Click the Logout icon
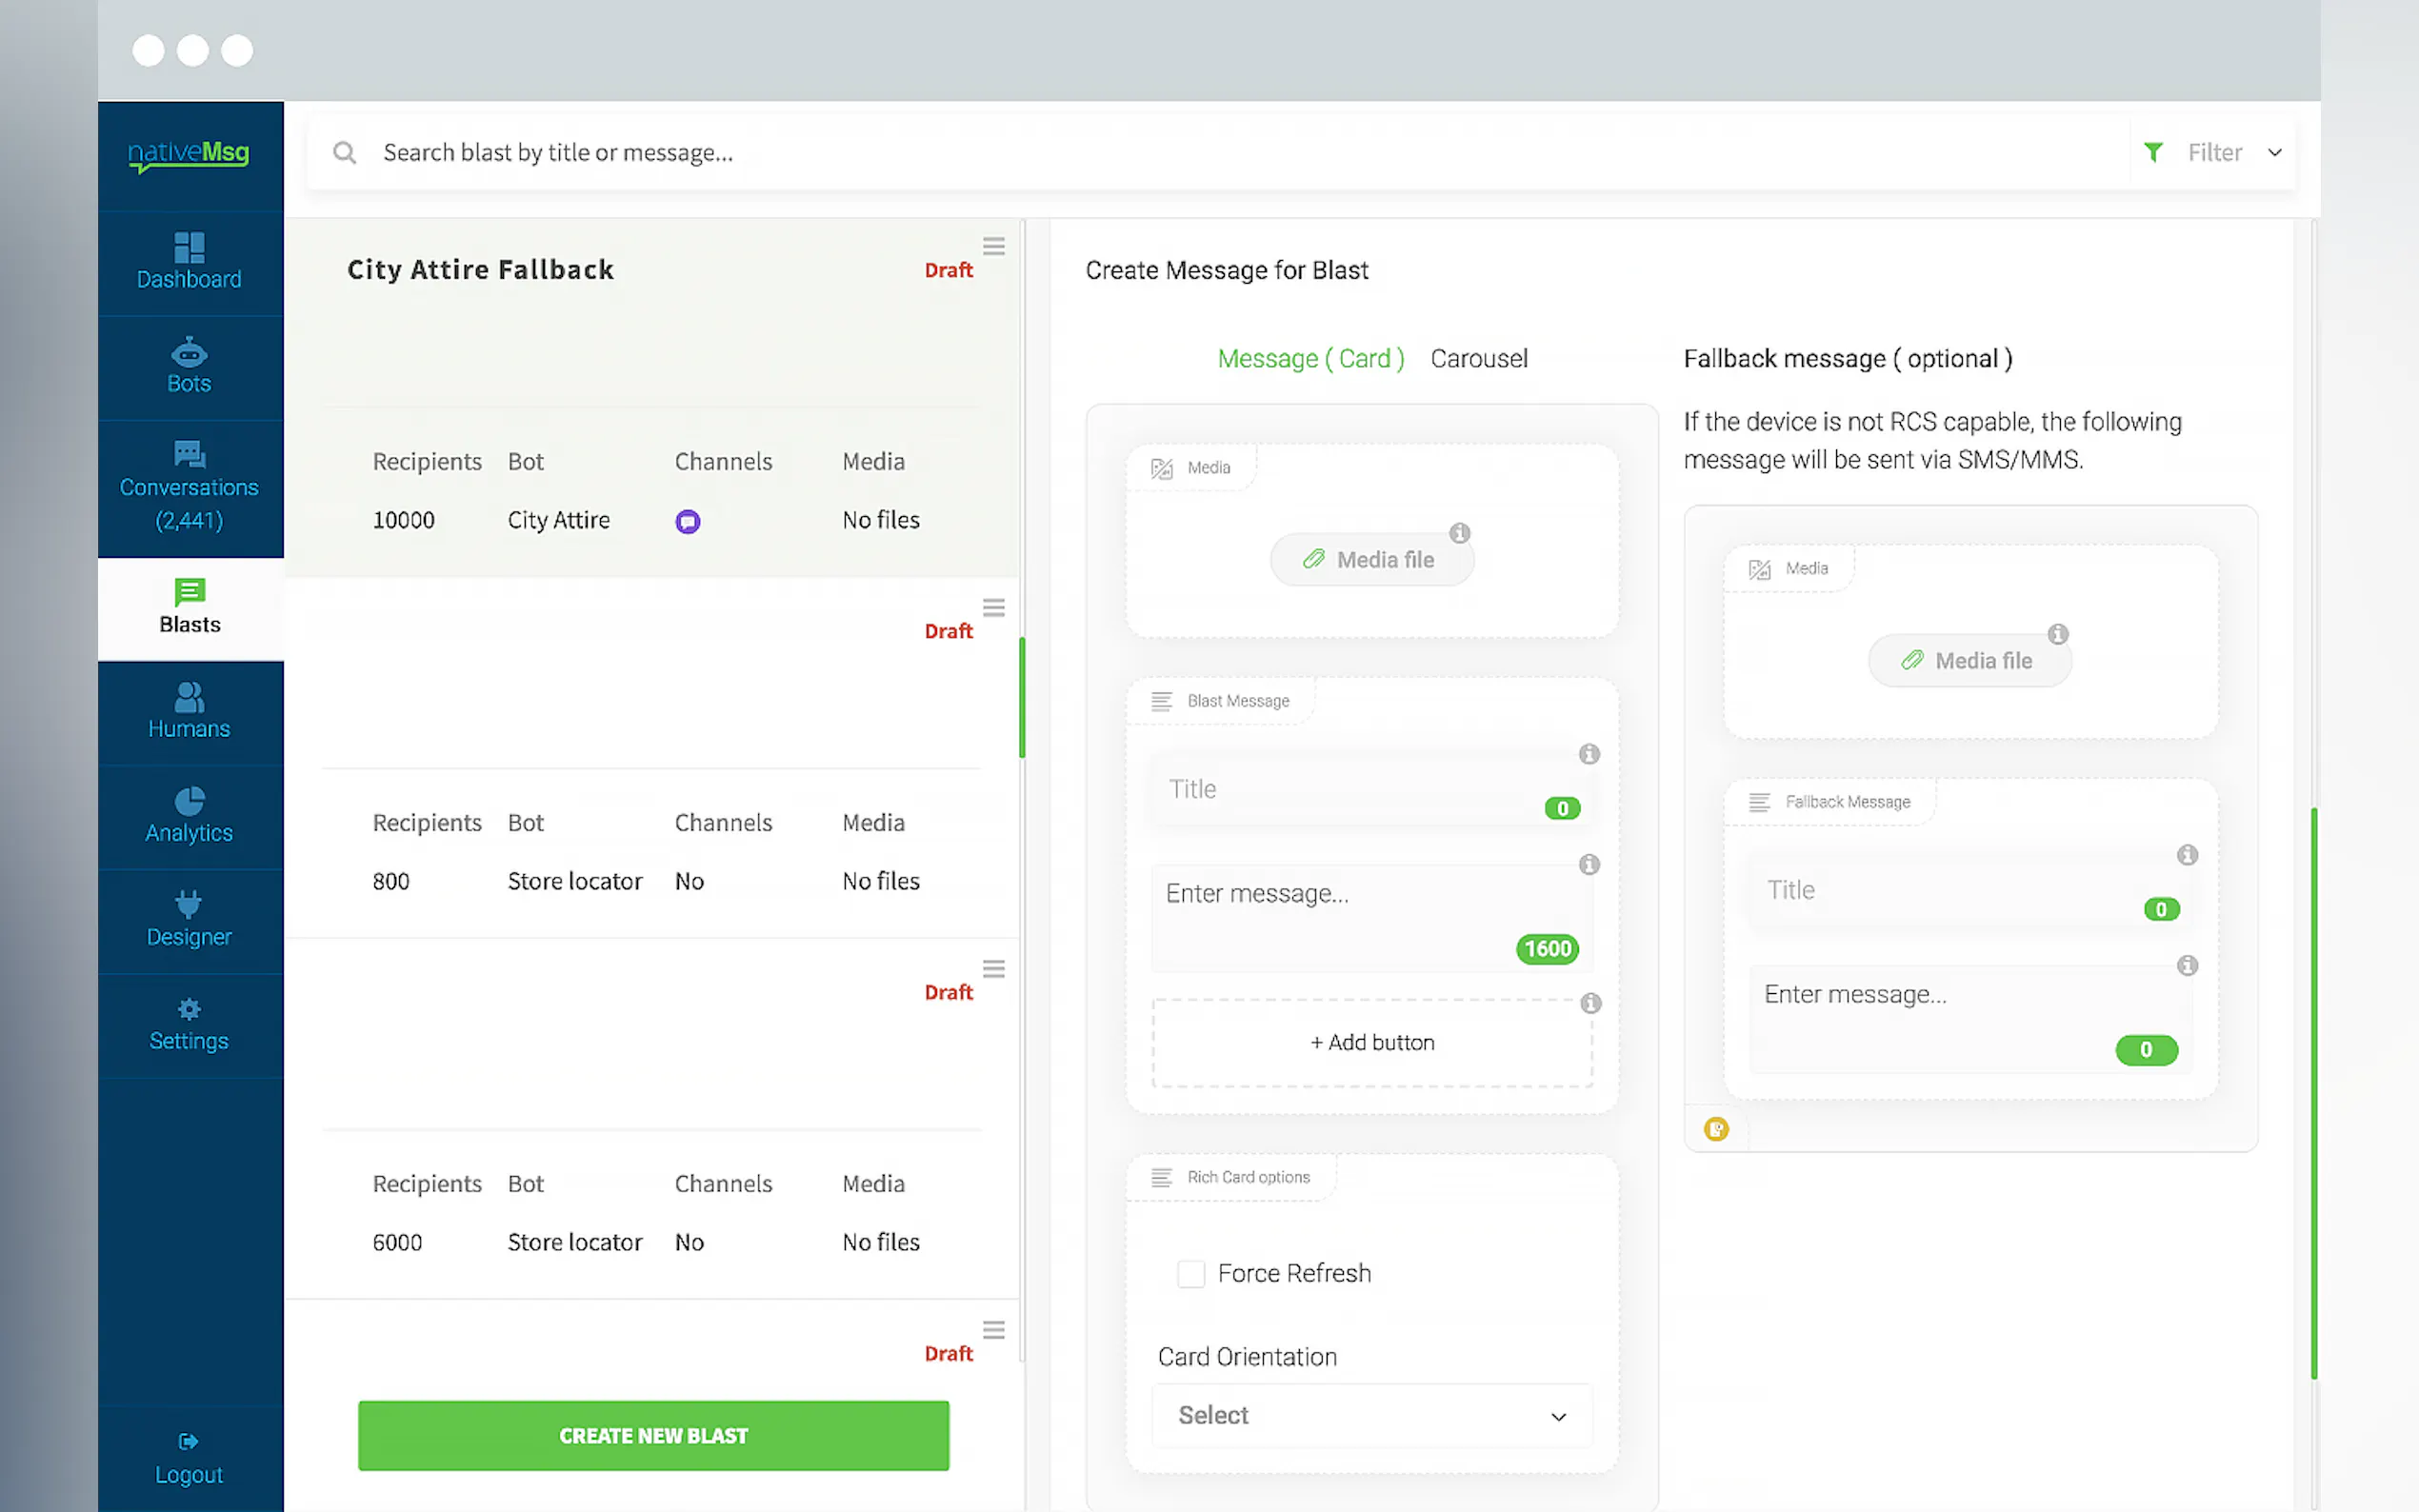Image resolution: width=2419 pixels, height=1512 pixels. click(188, 1441)
